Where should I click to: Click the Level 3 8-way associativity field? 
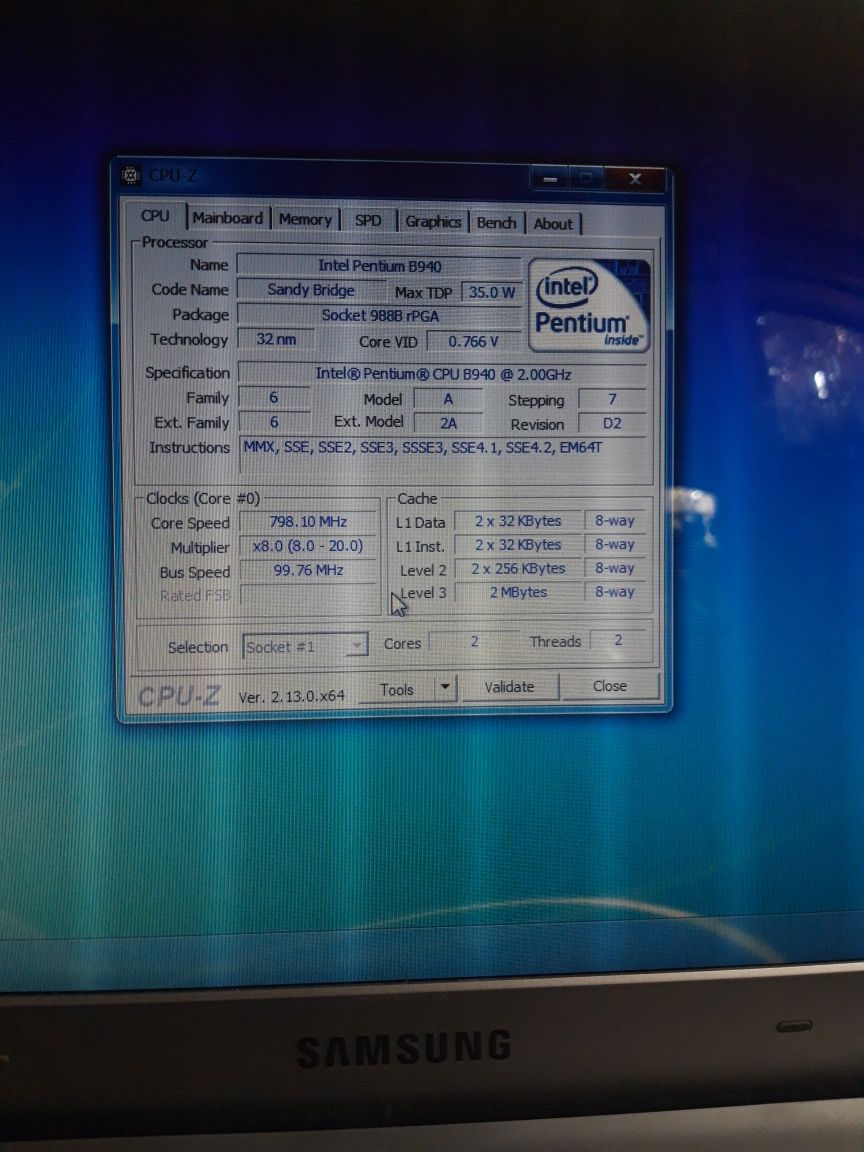(615, 592)
